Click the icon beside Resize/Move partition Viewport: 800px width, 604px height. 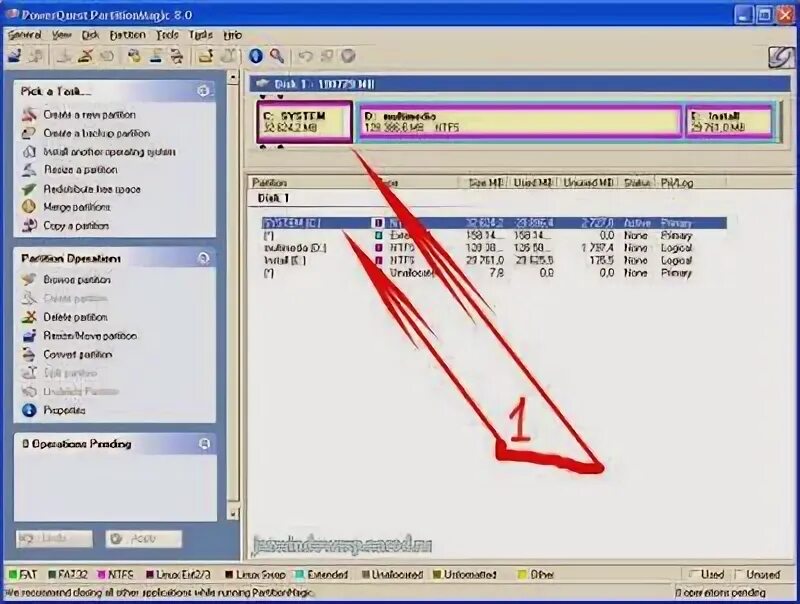[x=29, y=336]
